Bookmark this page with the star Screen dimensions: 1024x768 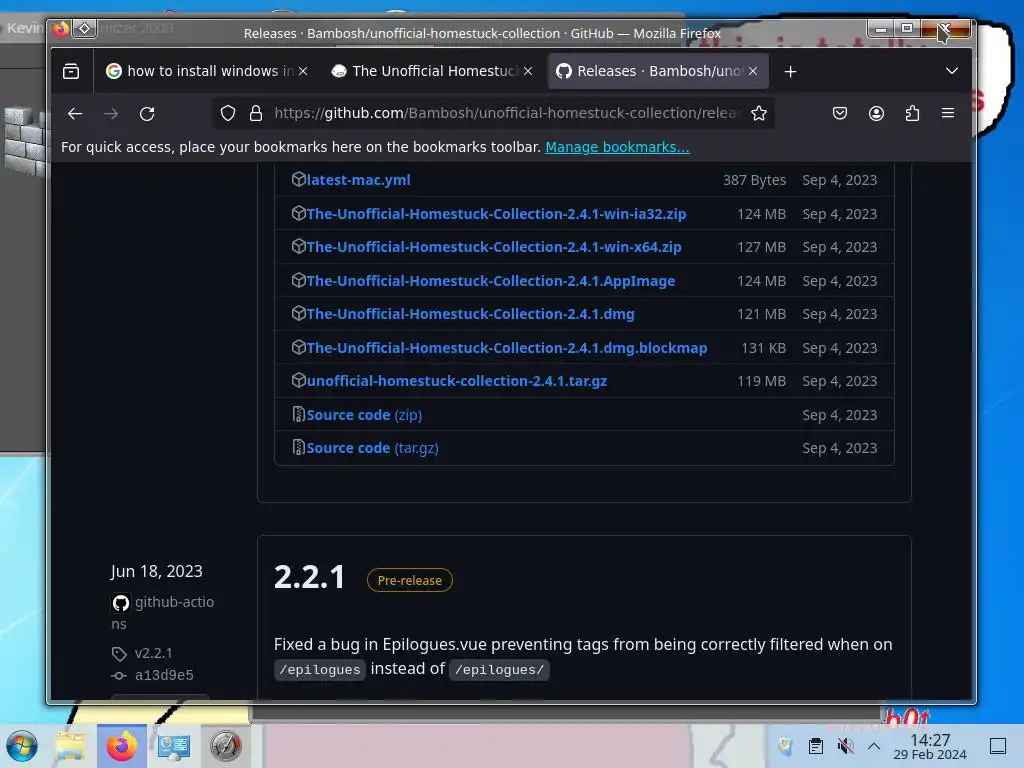[x=758, y=114]
